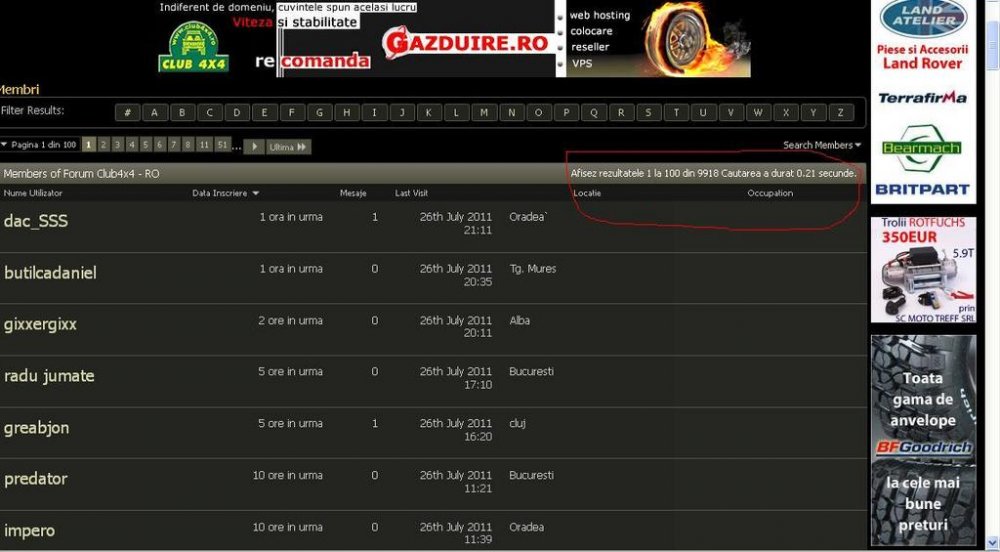Open the Search Members dropdown

coord(821,145)
